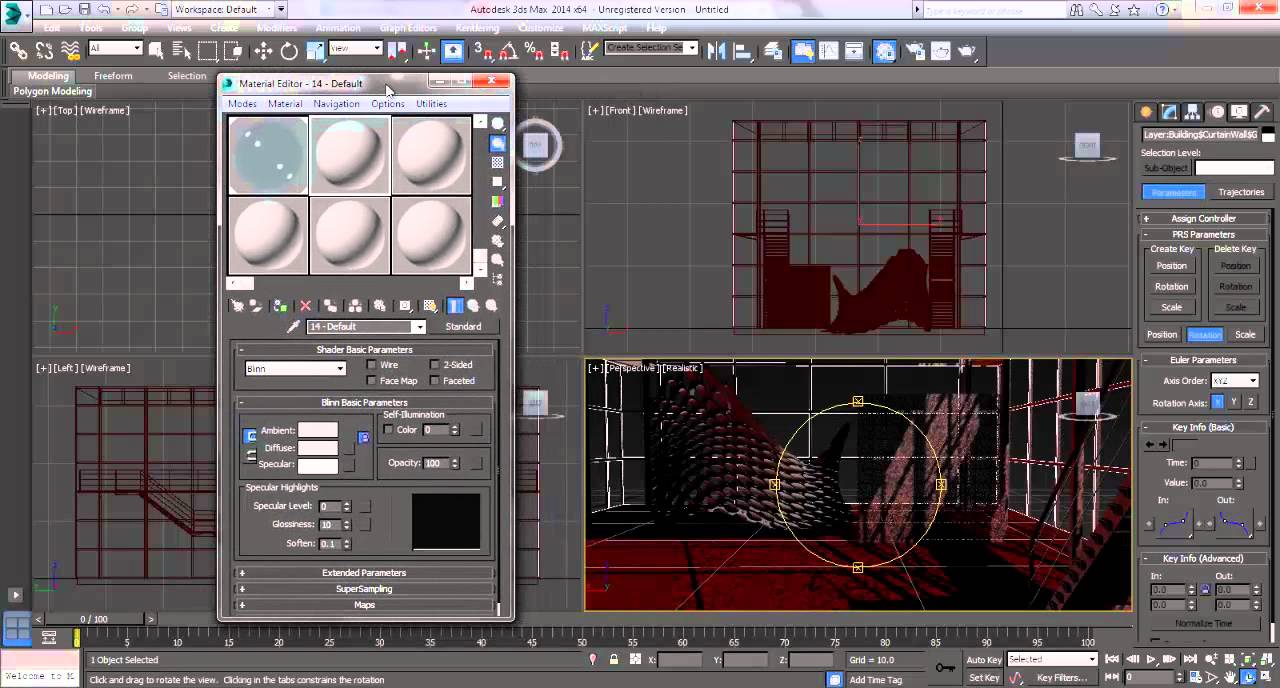Expand the Extended Parameters rollout

364,573
